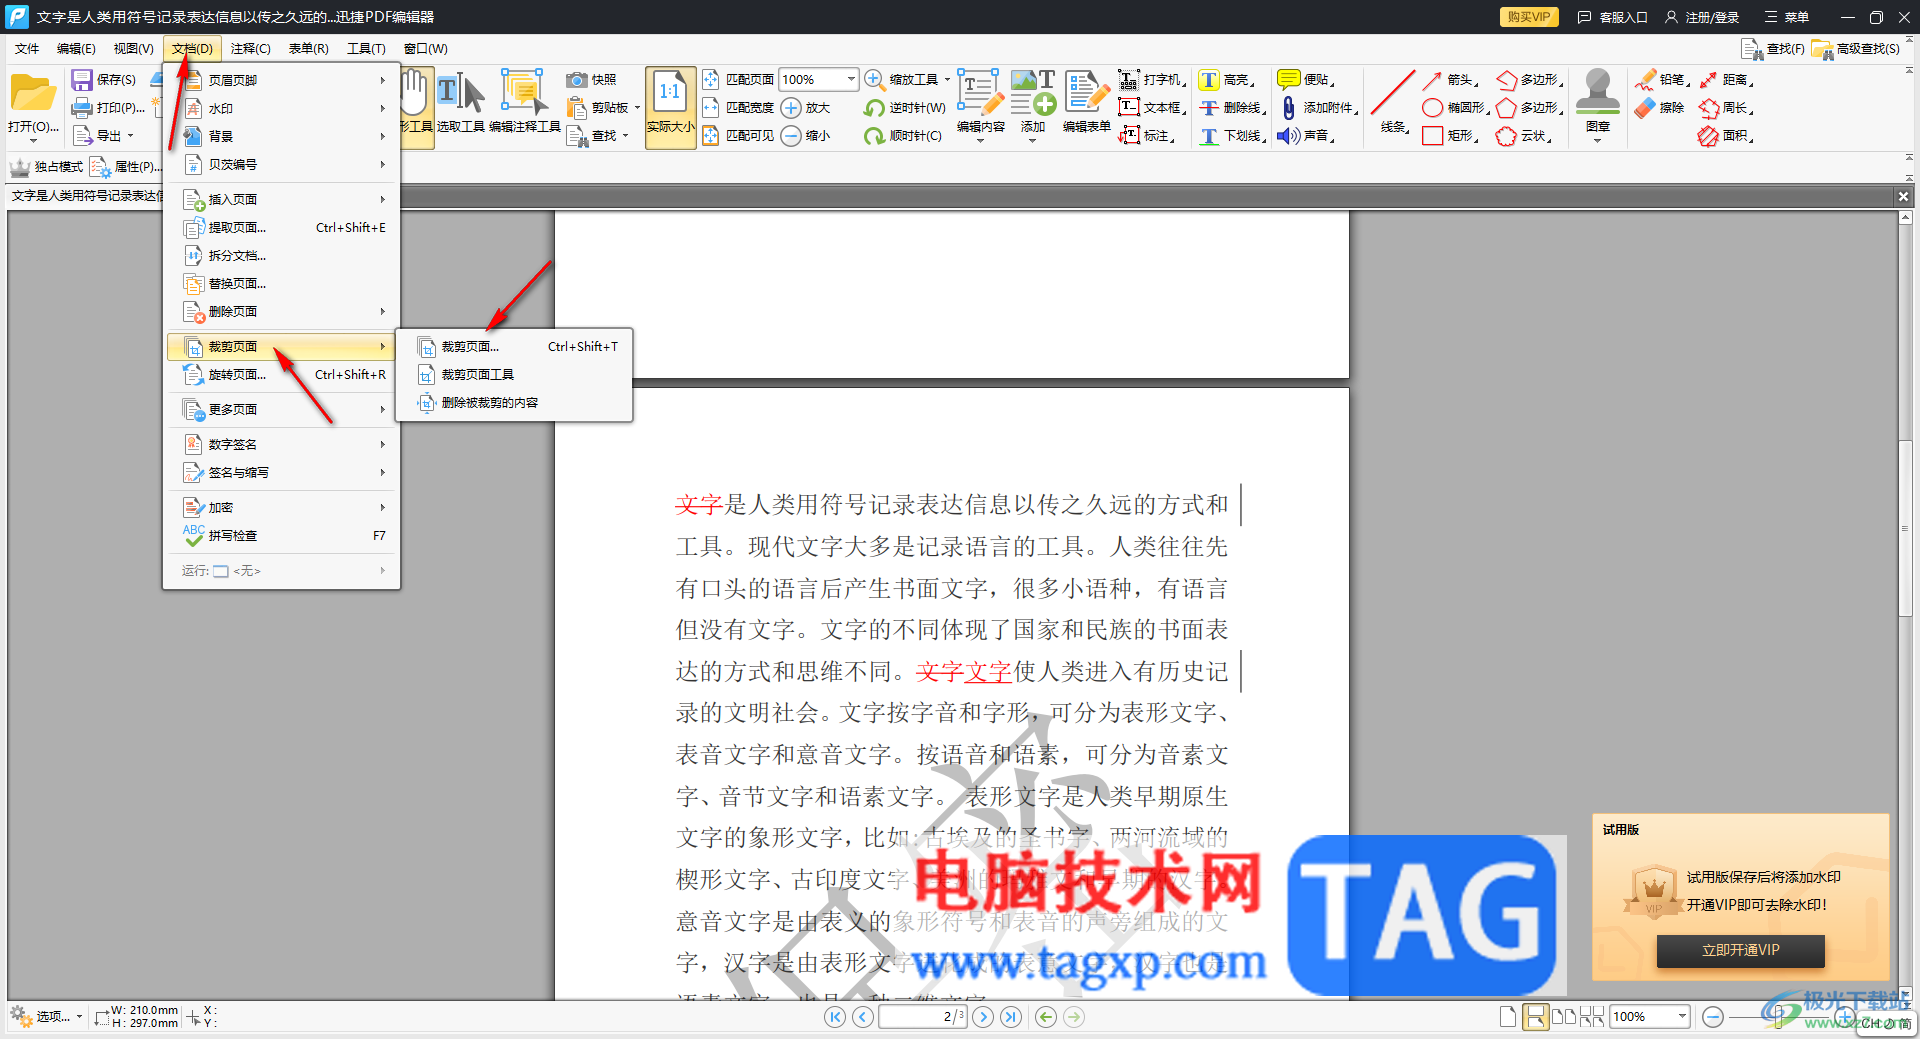Image resolution: width=1920 pixels, height=1039 pixels.
Task: Go to first page button
Action: pos(835,1017)
